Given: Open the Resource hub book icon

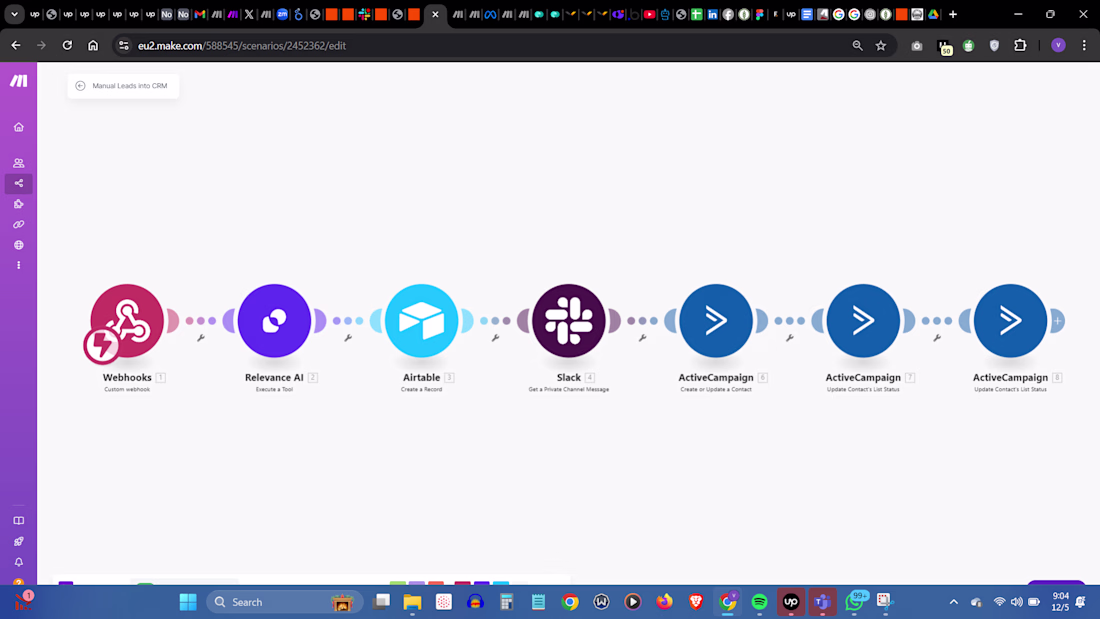Looking at the screenshot, I should pos(18,521).
